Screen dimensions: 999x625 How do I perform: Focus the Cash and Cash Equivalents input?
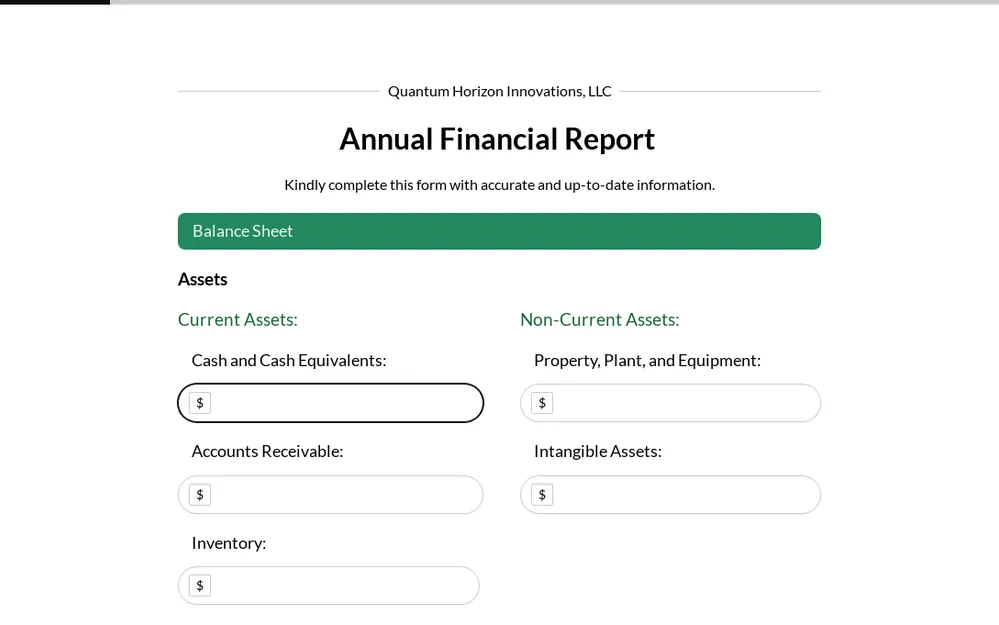(345, 403)
